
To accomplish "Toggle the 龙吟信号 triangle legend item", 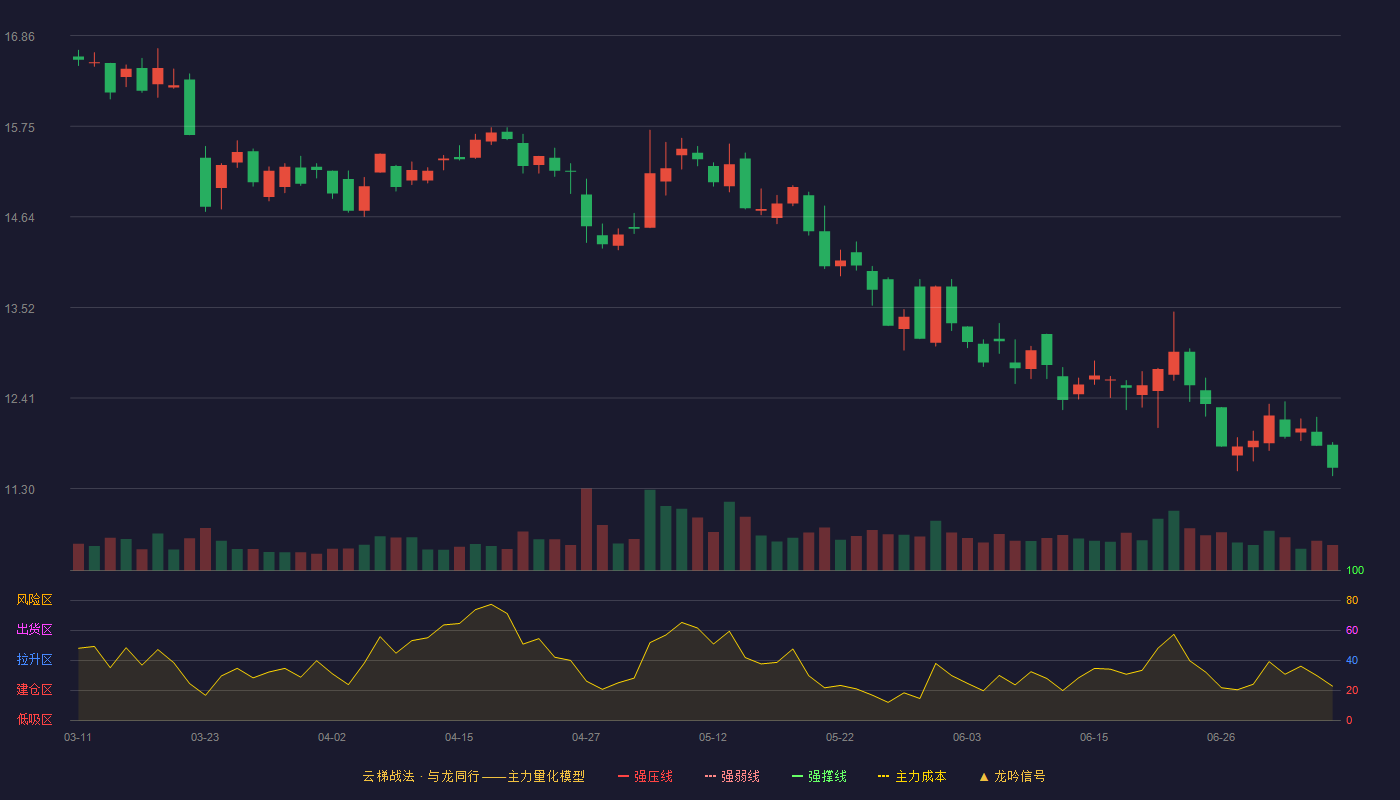I will pyautogui.click(x=1012, y=776).
